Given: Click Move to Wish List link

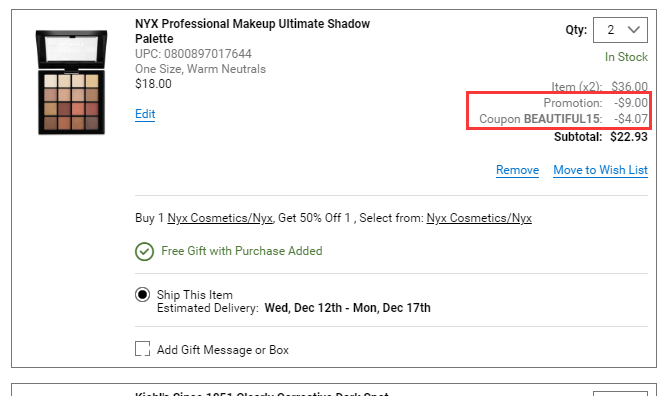Looking at the screenshot, I should (x=600, y=170).
